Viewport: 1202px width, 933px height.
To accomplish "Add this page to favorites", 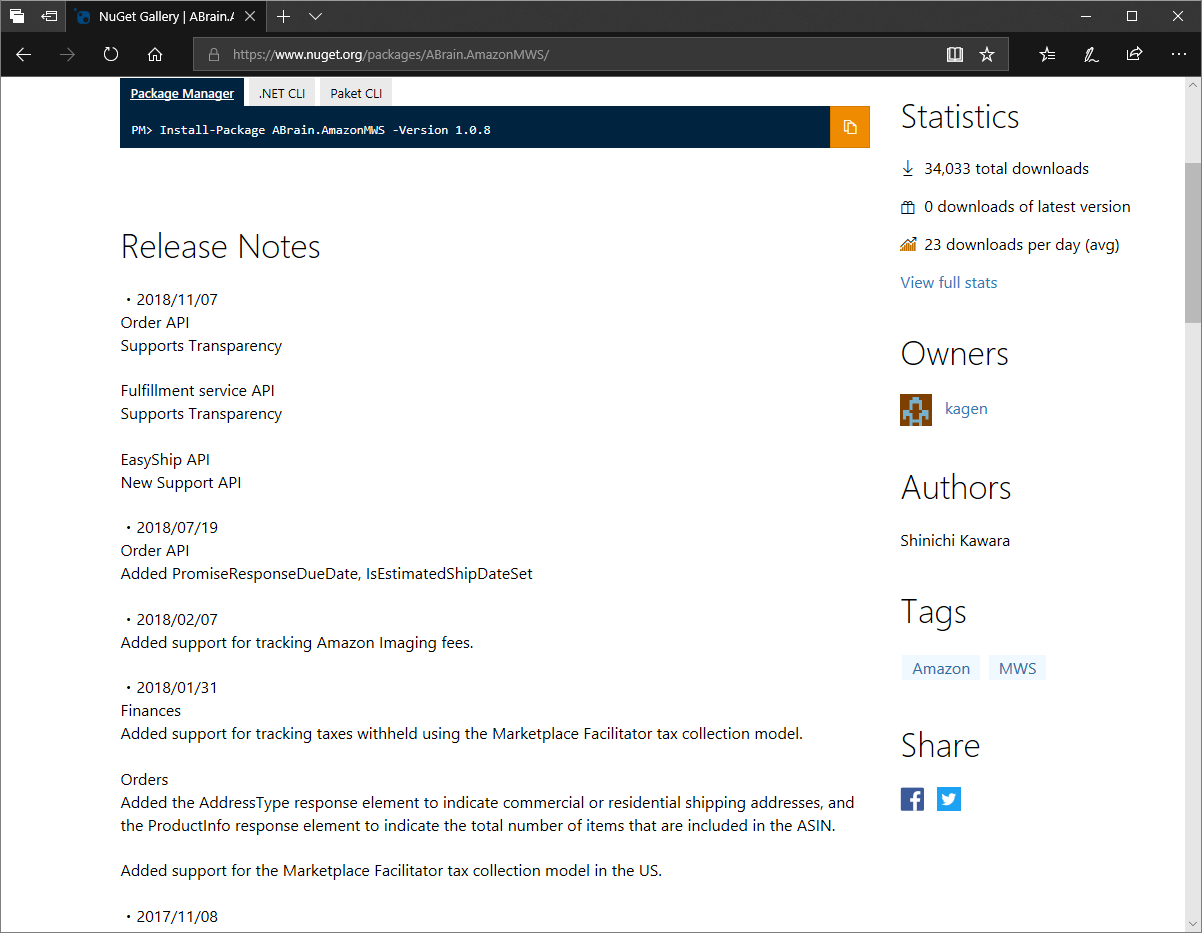I will [x=987, y=54].
